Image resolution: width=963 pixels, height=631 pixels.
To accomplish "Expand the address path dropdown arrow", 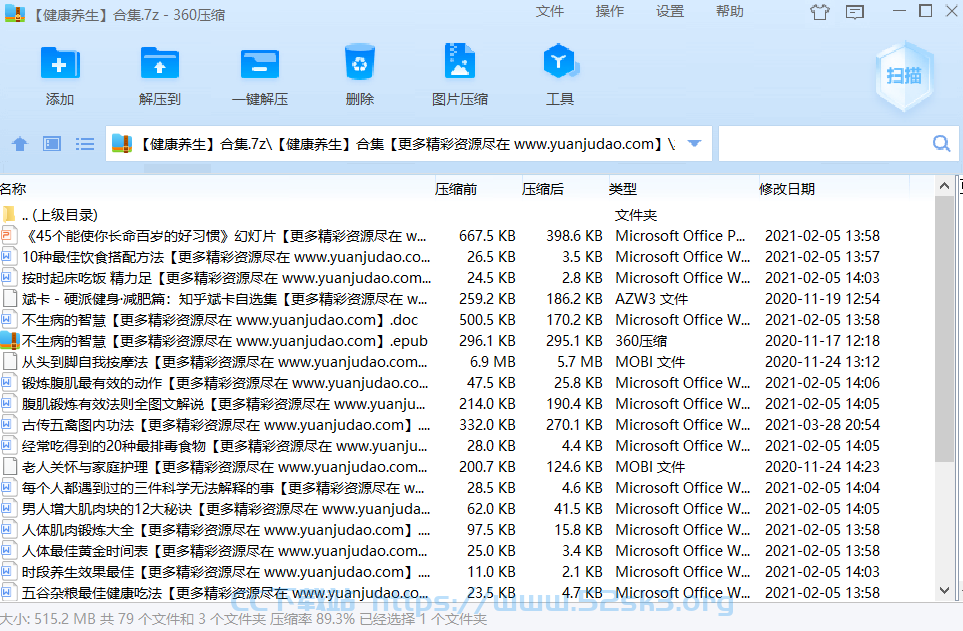I will 694,144.
